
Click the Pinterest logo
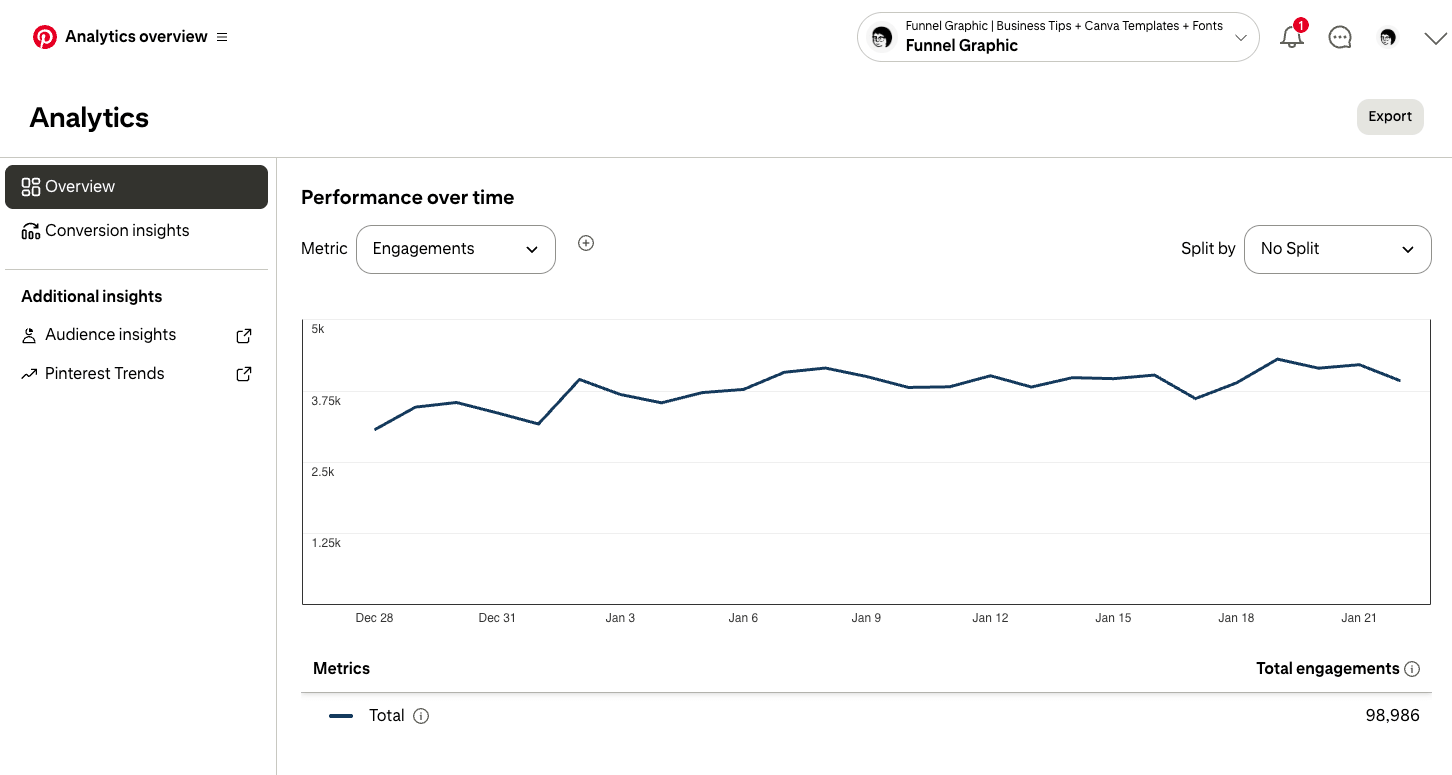(x=44, y=36)
